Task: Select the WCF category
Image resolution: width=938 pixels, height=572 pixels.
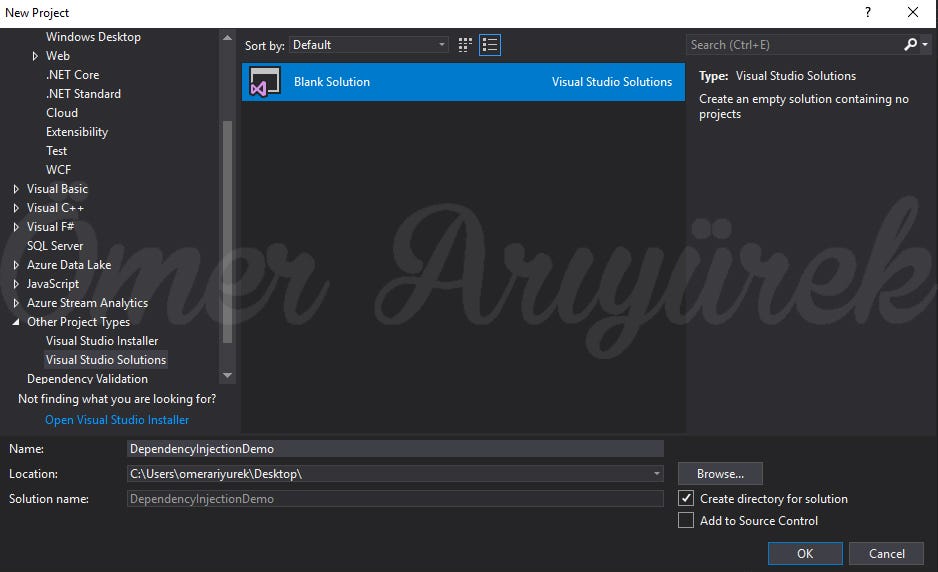Action: (x=58, y=170)
